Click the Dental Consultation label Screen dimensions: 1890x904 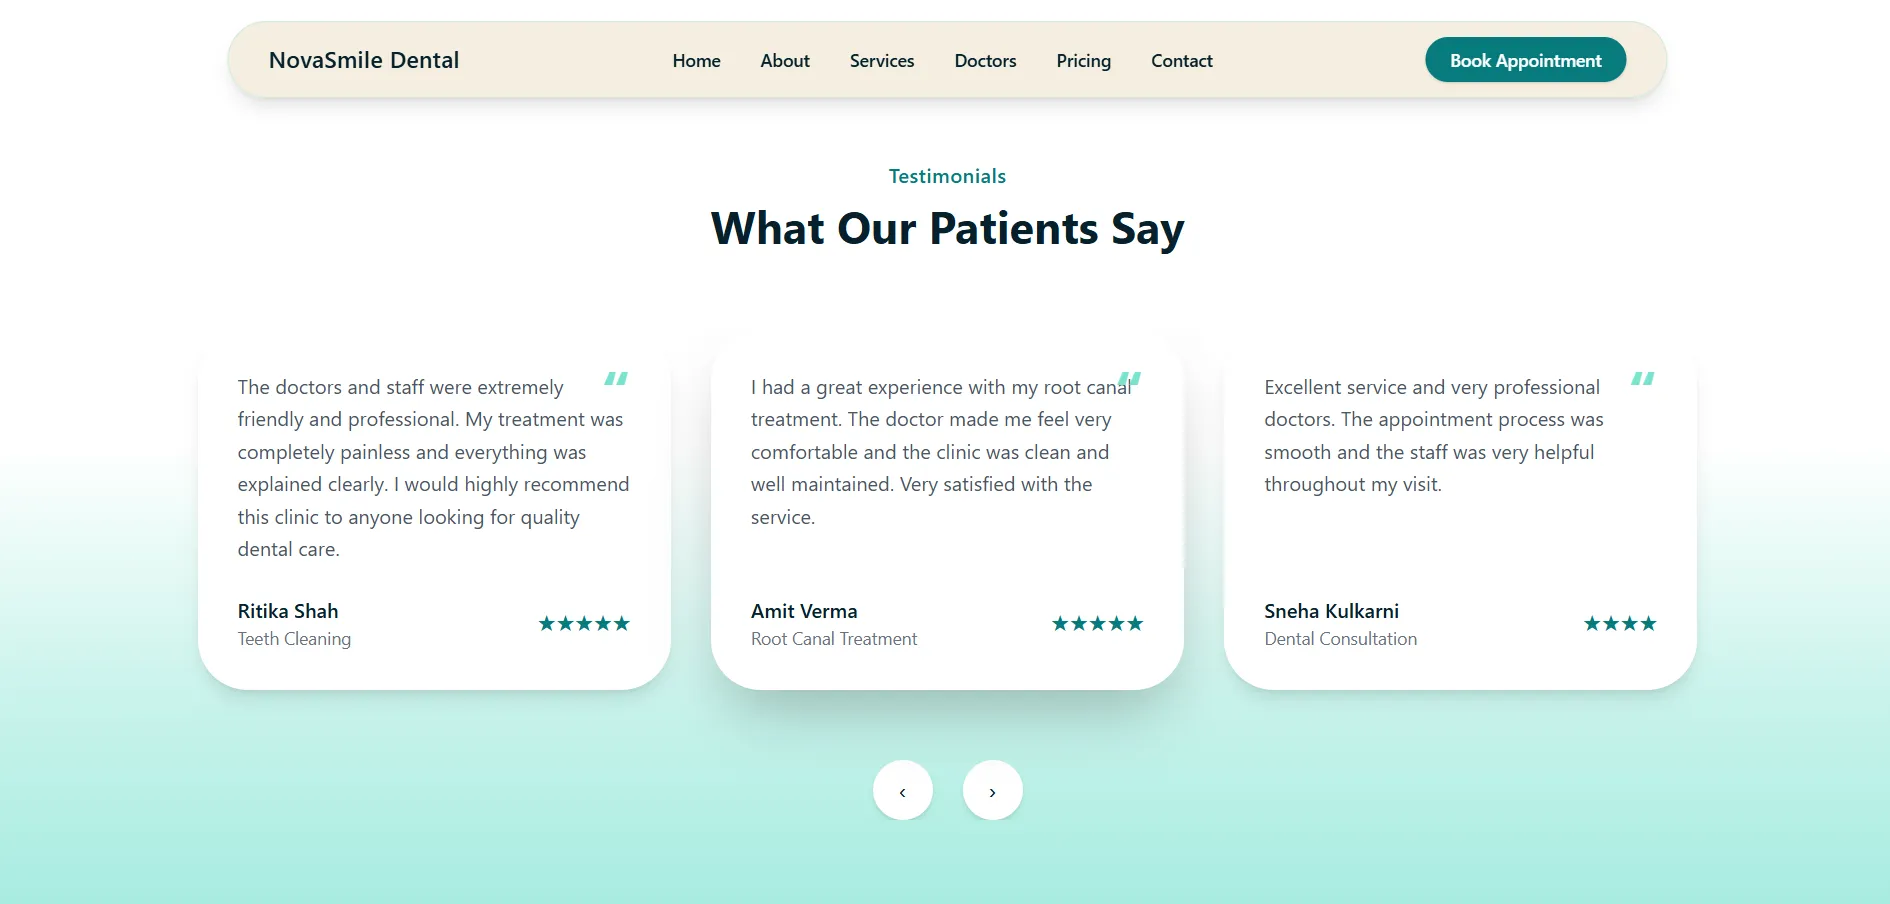pyautogui.click(x=1340, y=639)
